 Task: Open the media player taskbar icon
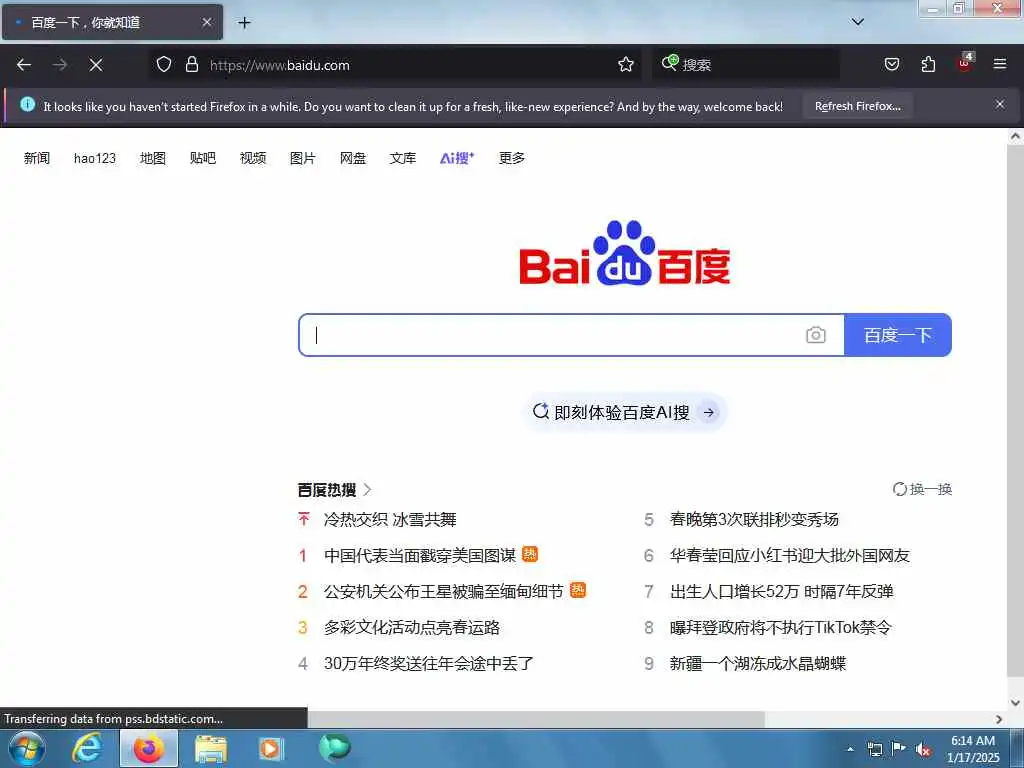270,748
